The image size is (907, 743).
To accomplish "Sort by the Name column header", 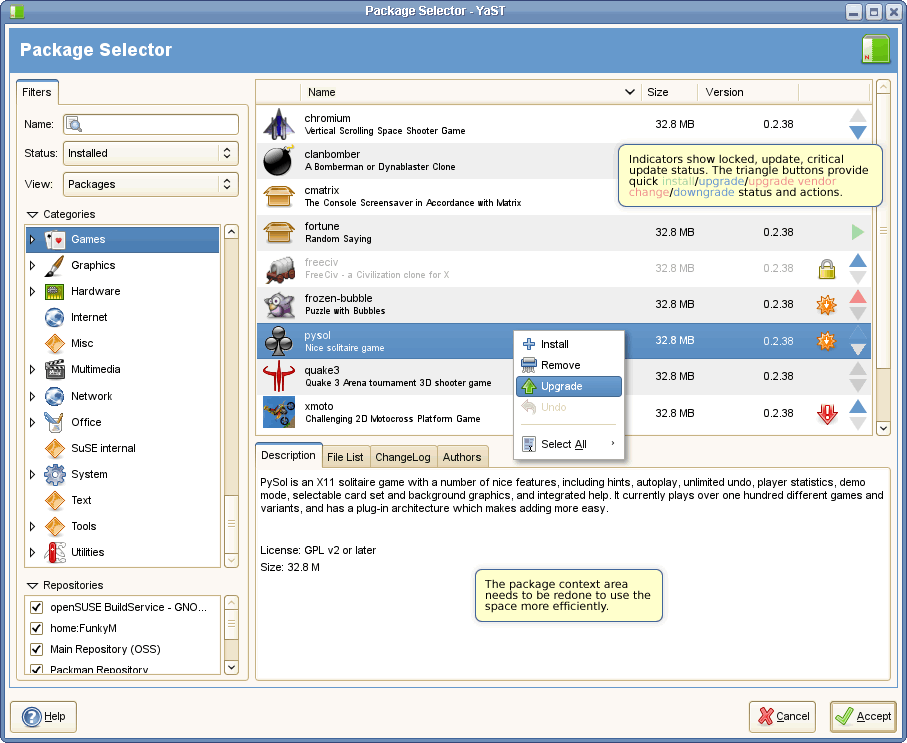I will [470, 92].
